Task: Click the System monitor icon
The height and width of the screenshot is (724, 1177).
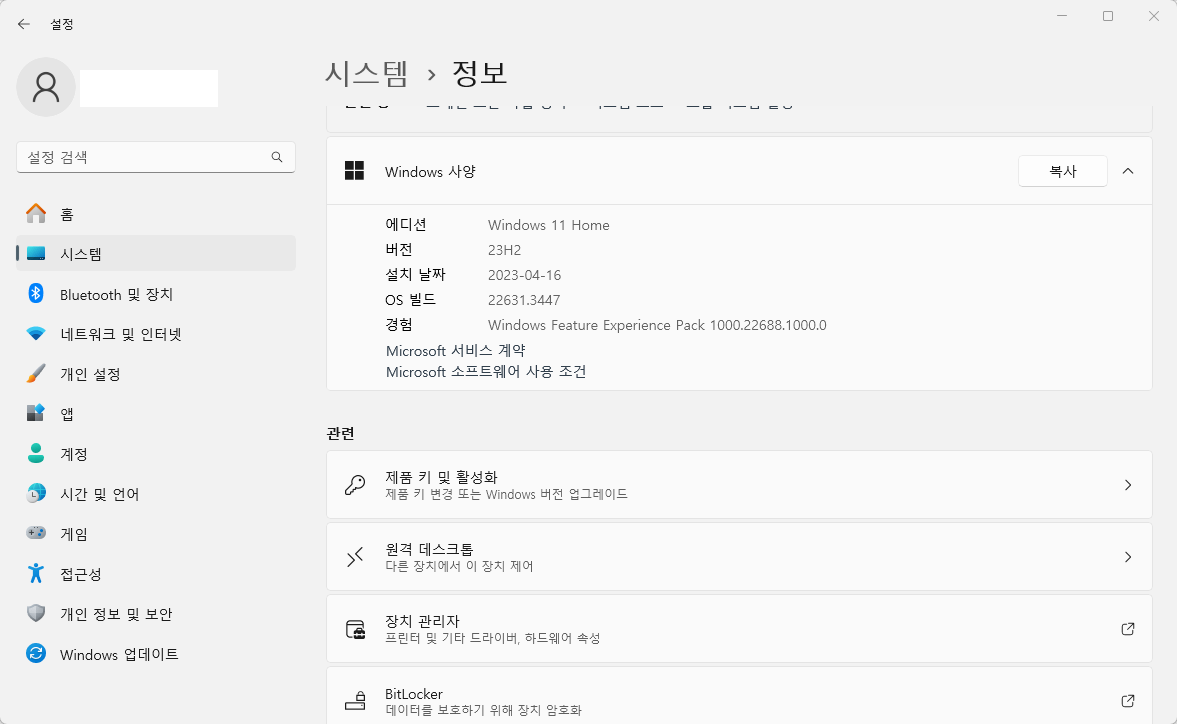Action: 36,254
